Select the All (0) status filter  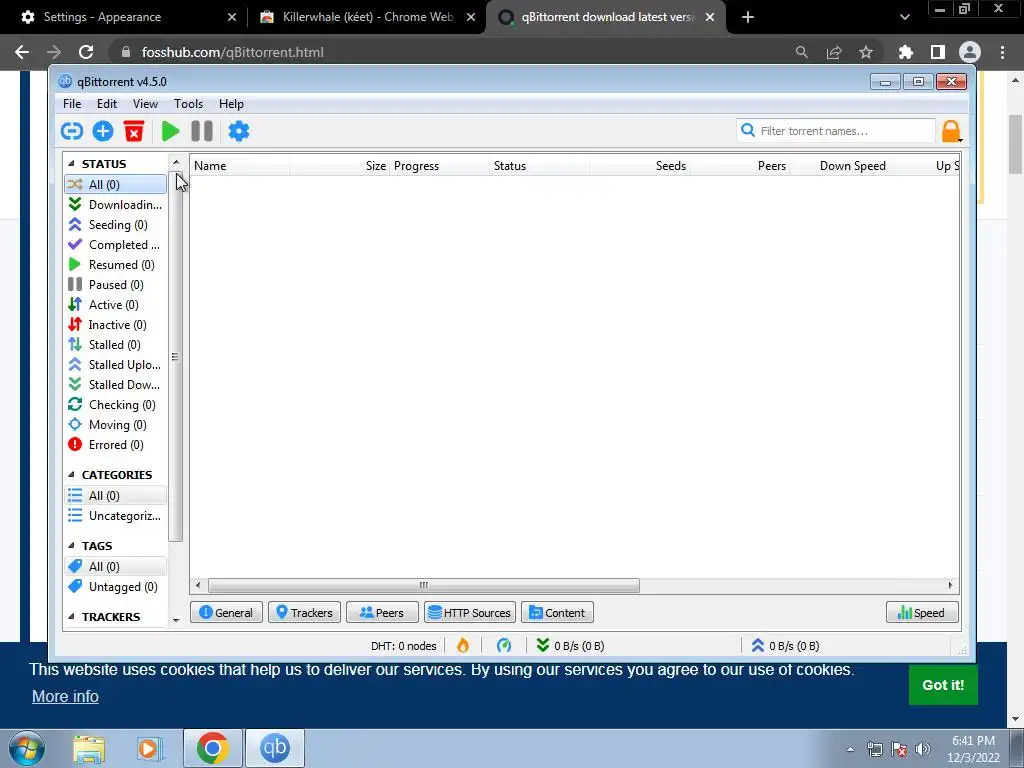click(116, 184)
